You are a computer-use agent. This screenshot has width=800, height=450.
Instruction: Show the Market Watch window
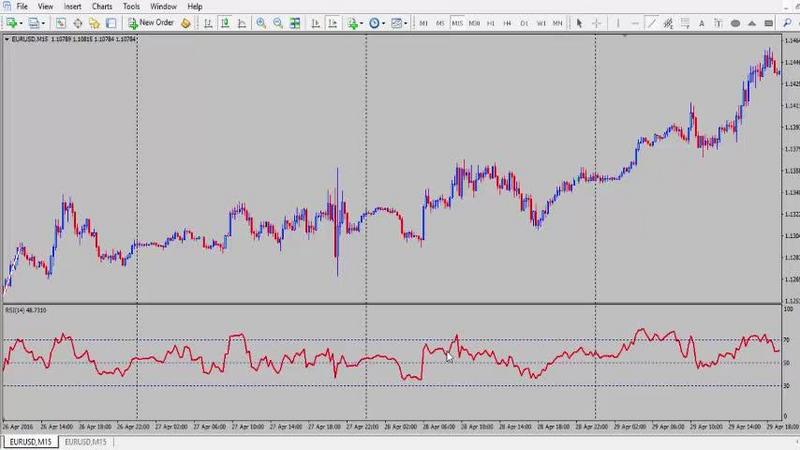(x=61, y=23)
